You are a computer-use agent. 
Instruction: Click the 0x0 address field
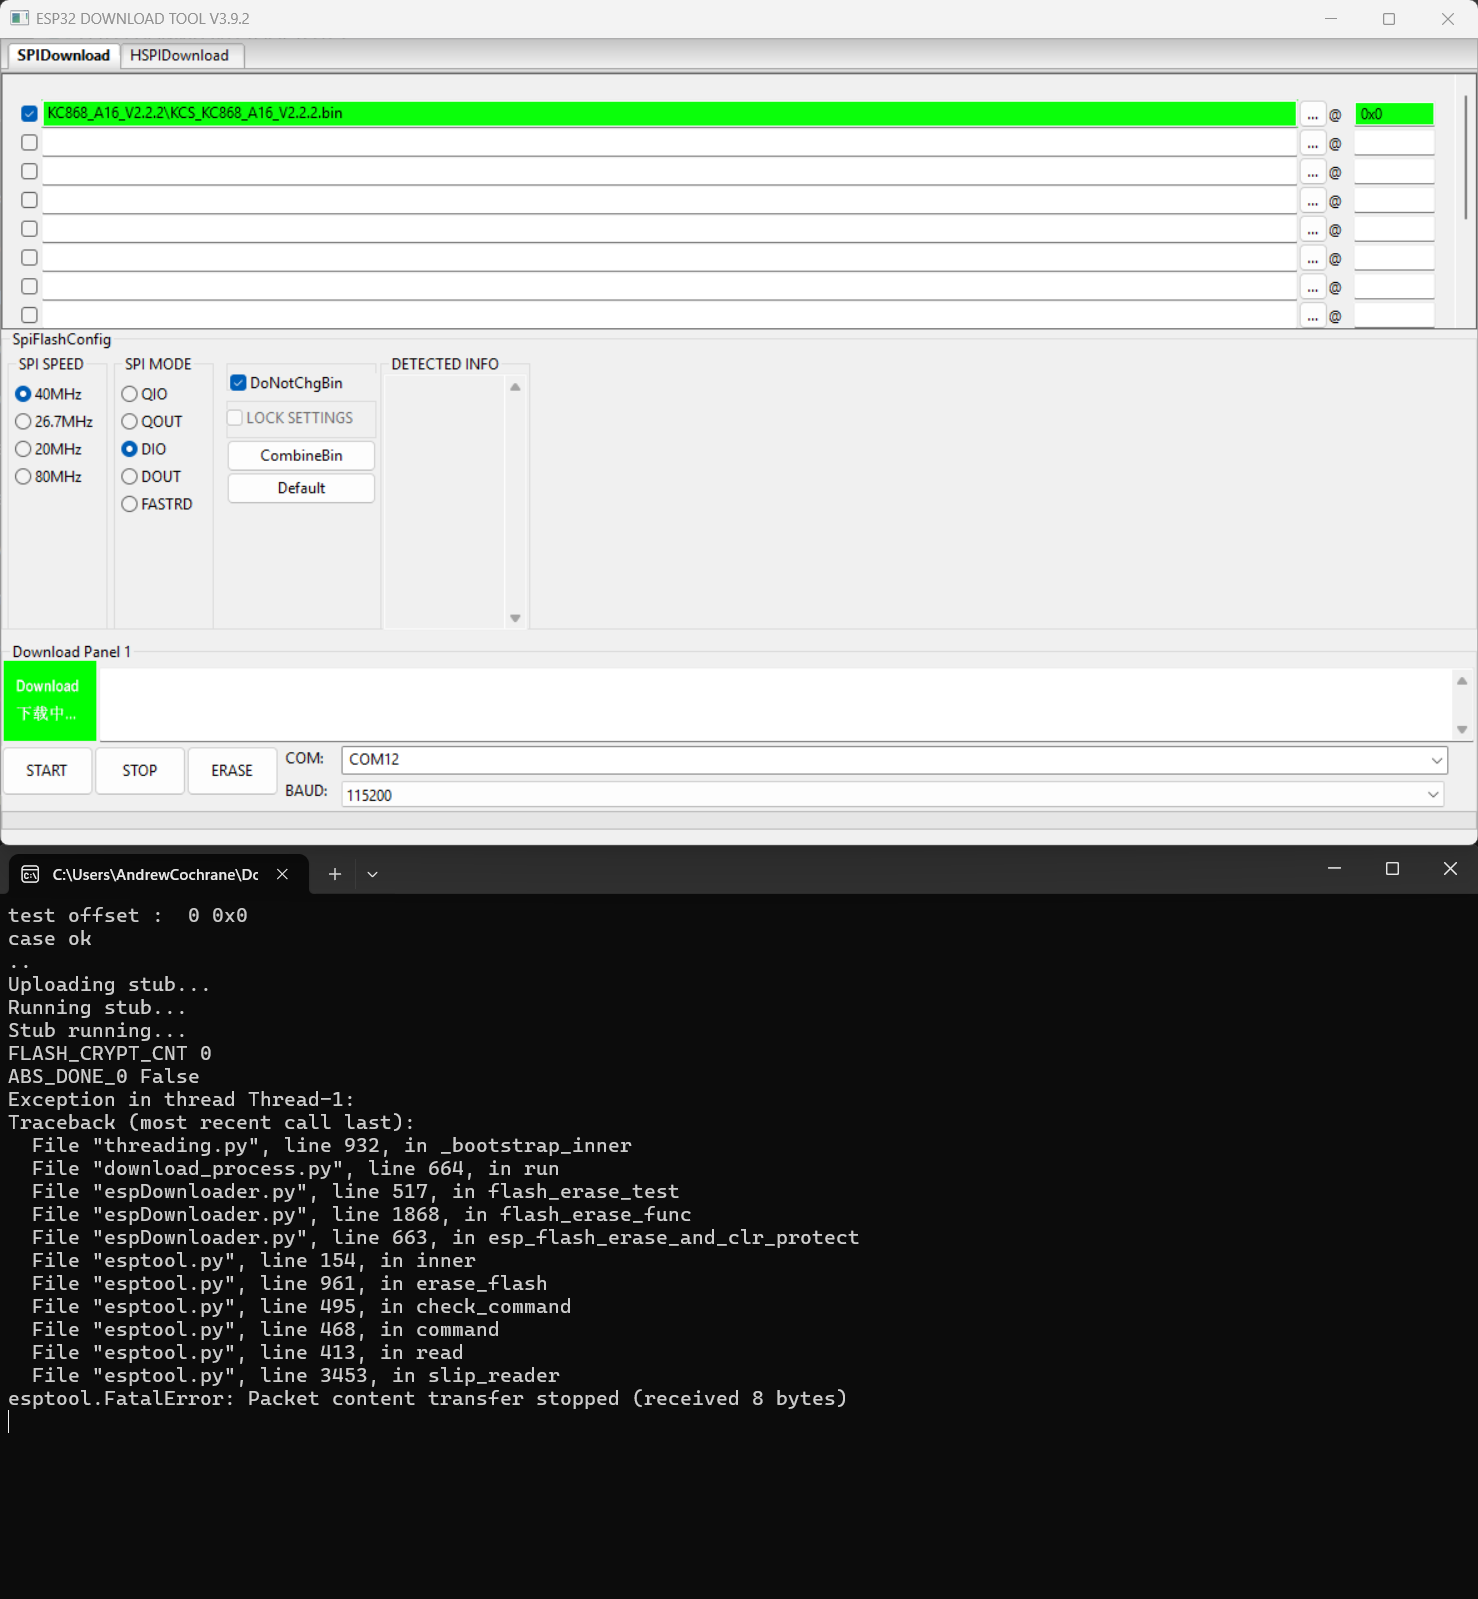click(x=1393, y=114)
